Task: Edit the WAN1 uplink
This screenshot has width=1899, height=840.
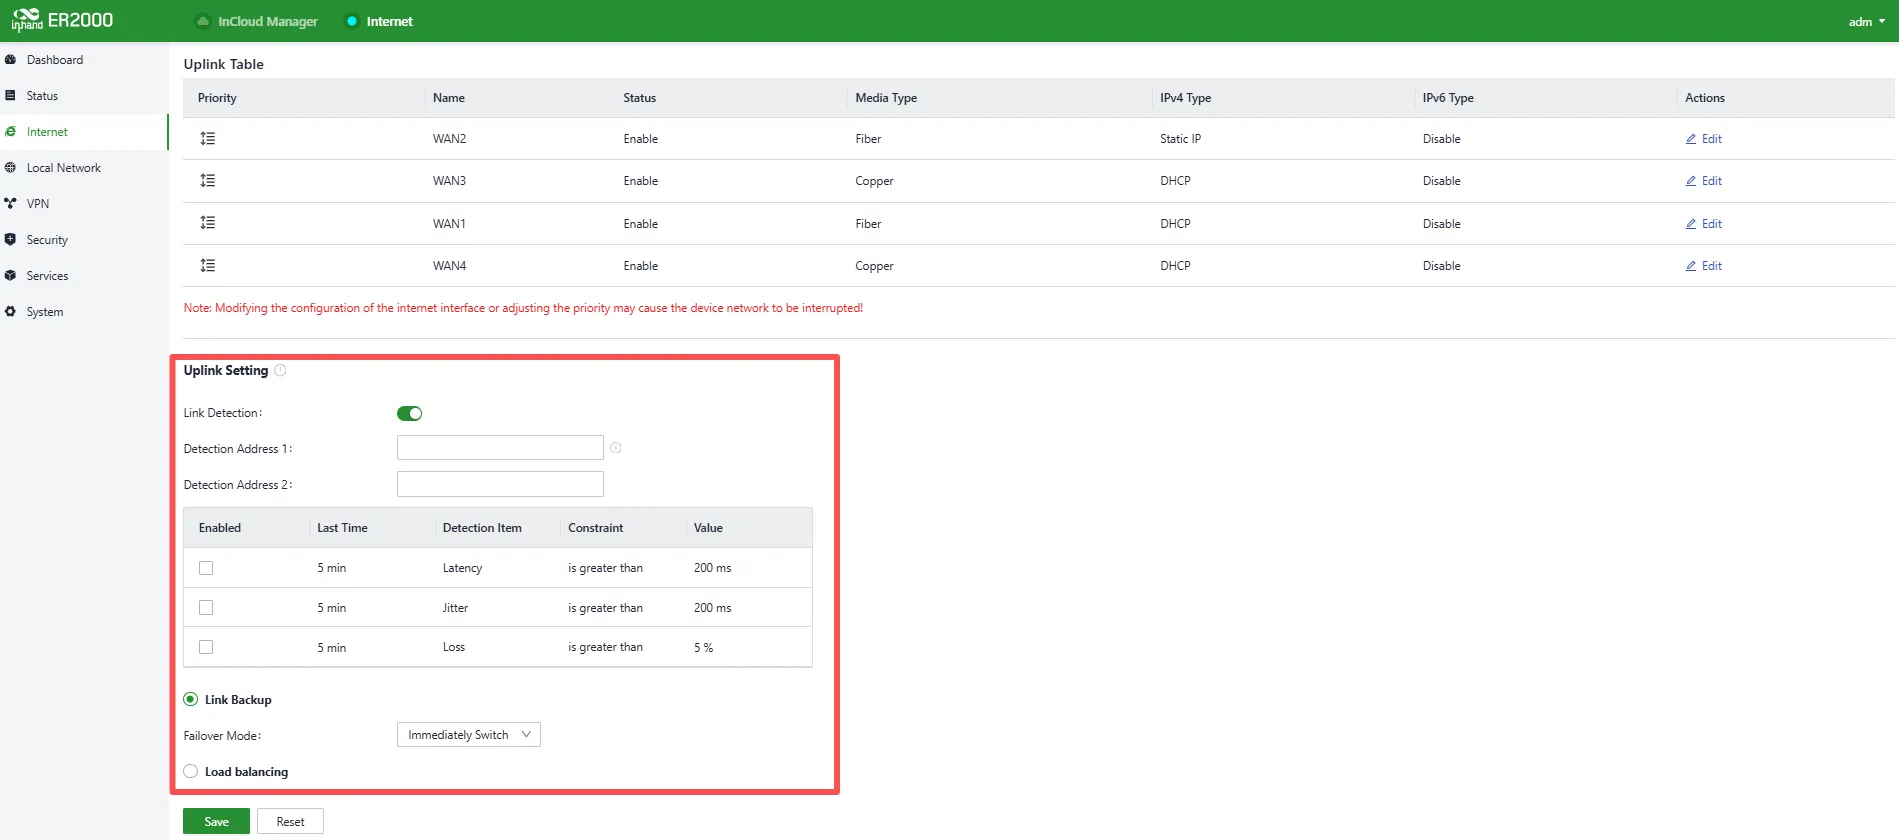Action: (1704, 224)
